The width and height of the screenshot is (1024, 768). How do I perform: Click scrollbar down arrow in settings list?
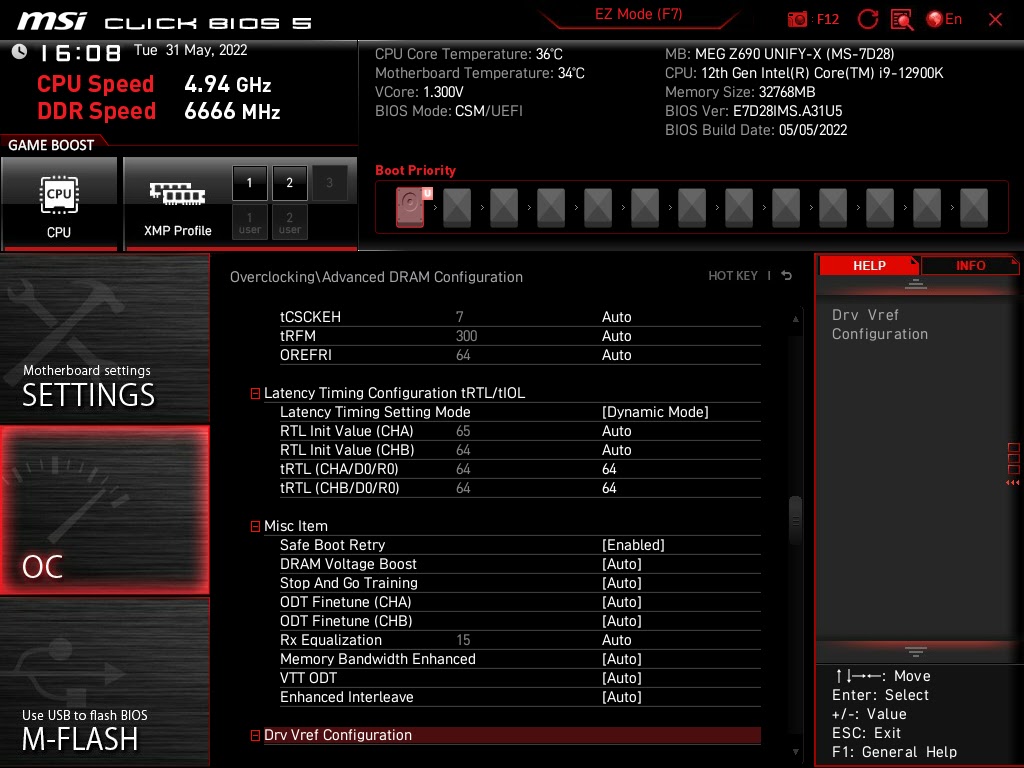pos(795,752)
